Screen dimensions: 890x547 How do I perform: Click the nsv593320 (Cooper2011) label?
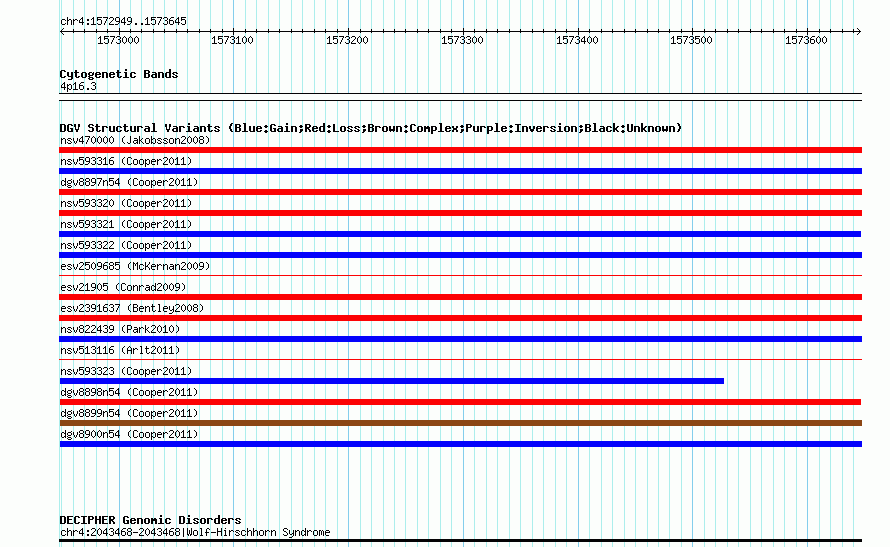point(126,203)
